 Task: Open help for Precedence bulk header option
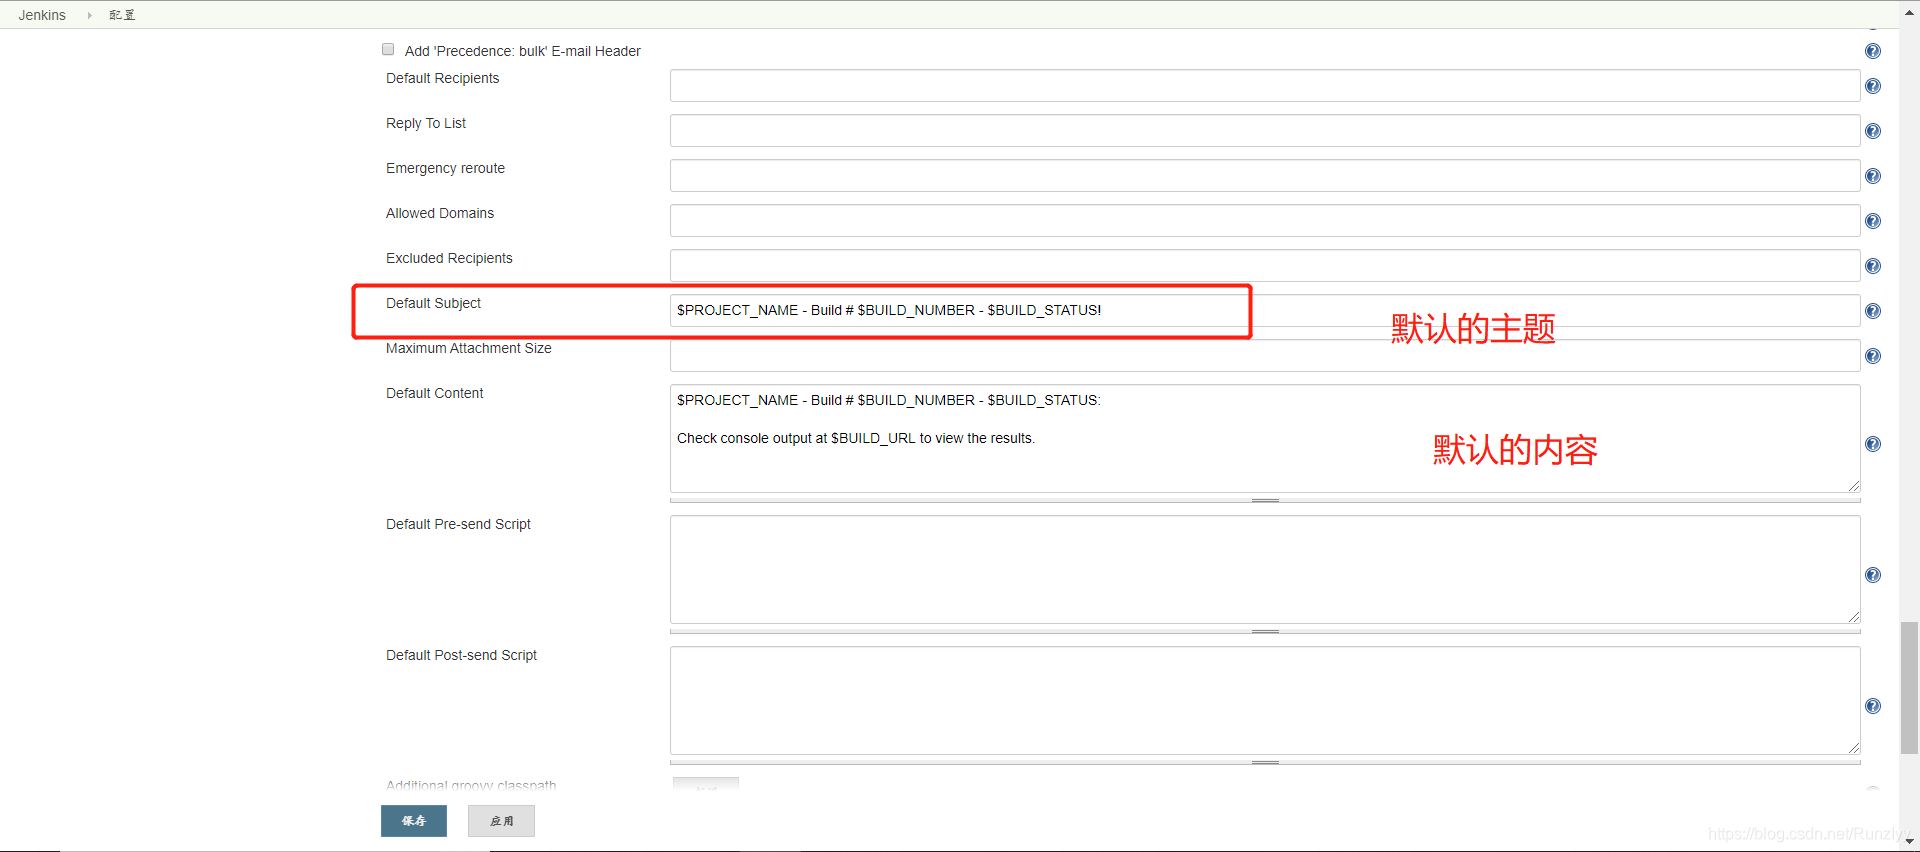point(1873,51)
